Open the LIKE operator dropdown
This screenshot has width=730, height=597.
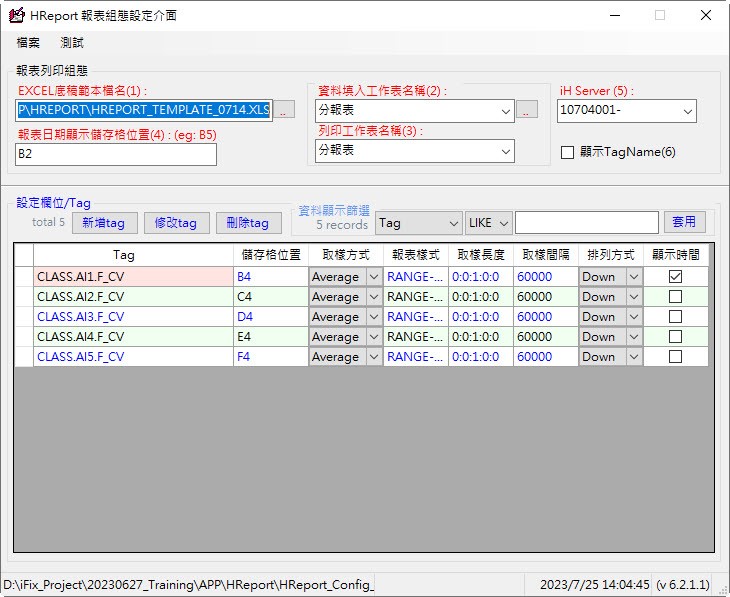tap(503, 223)
